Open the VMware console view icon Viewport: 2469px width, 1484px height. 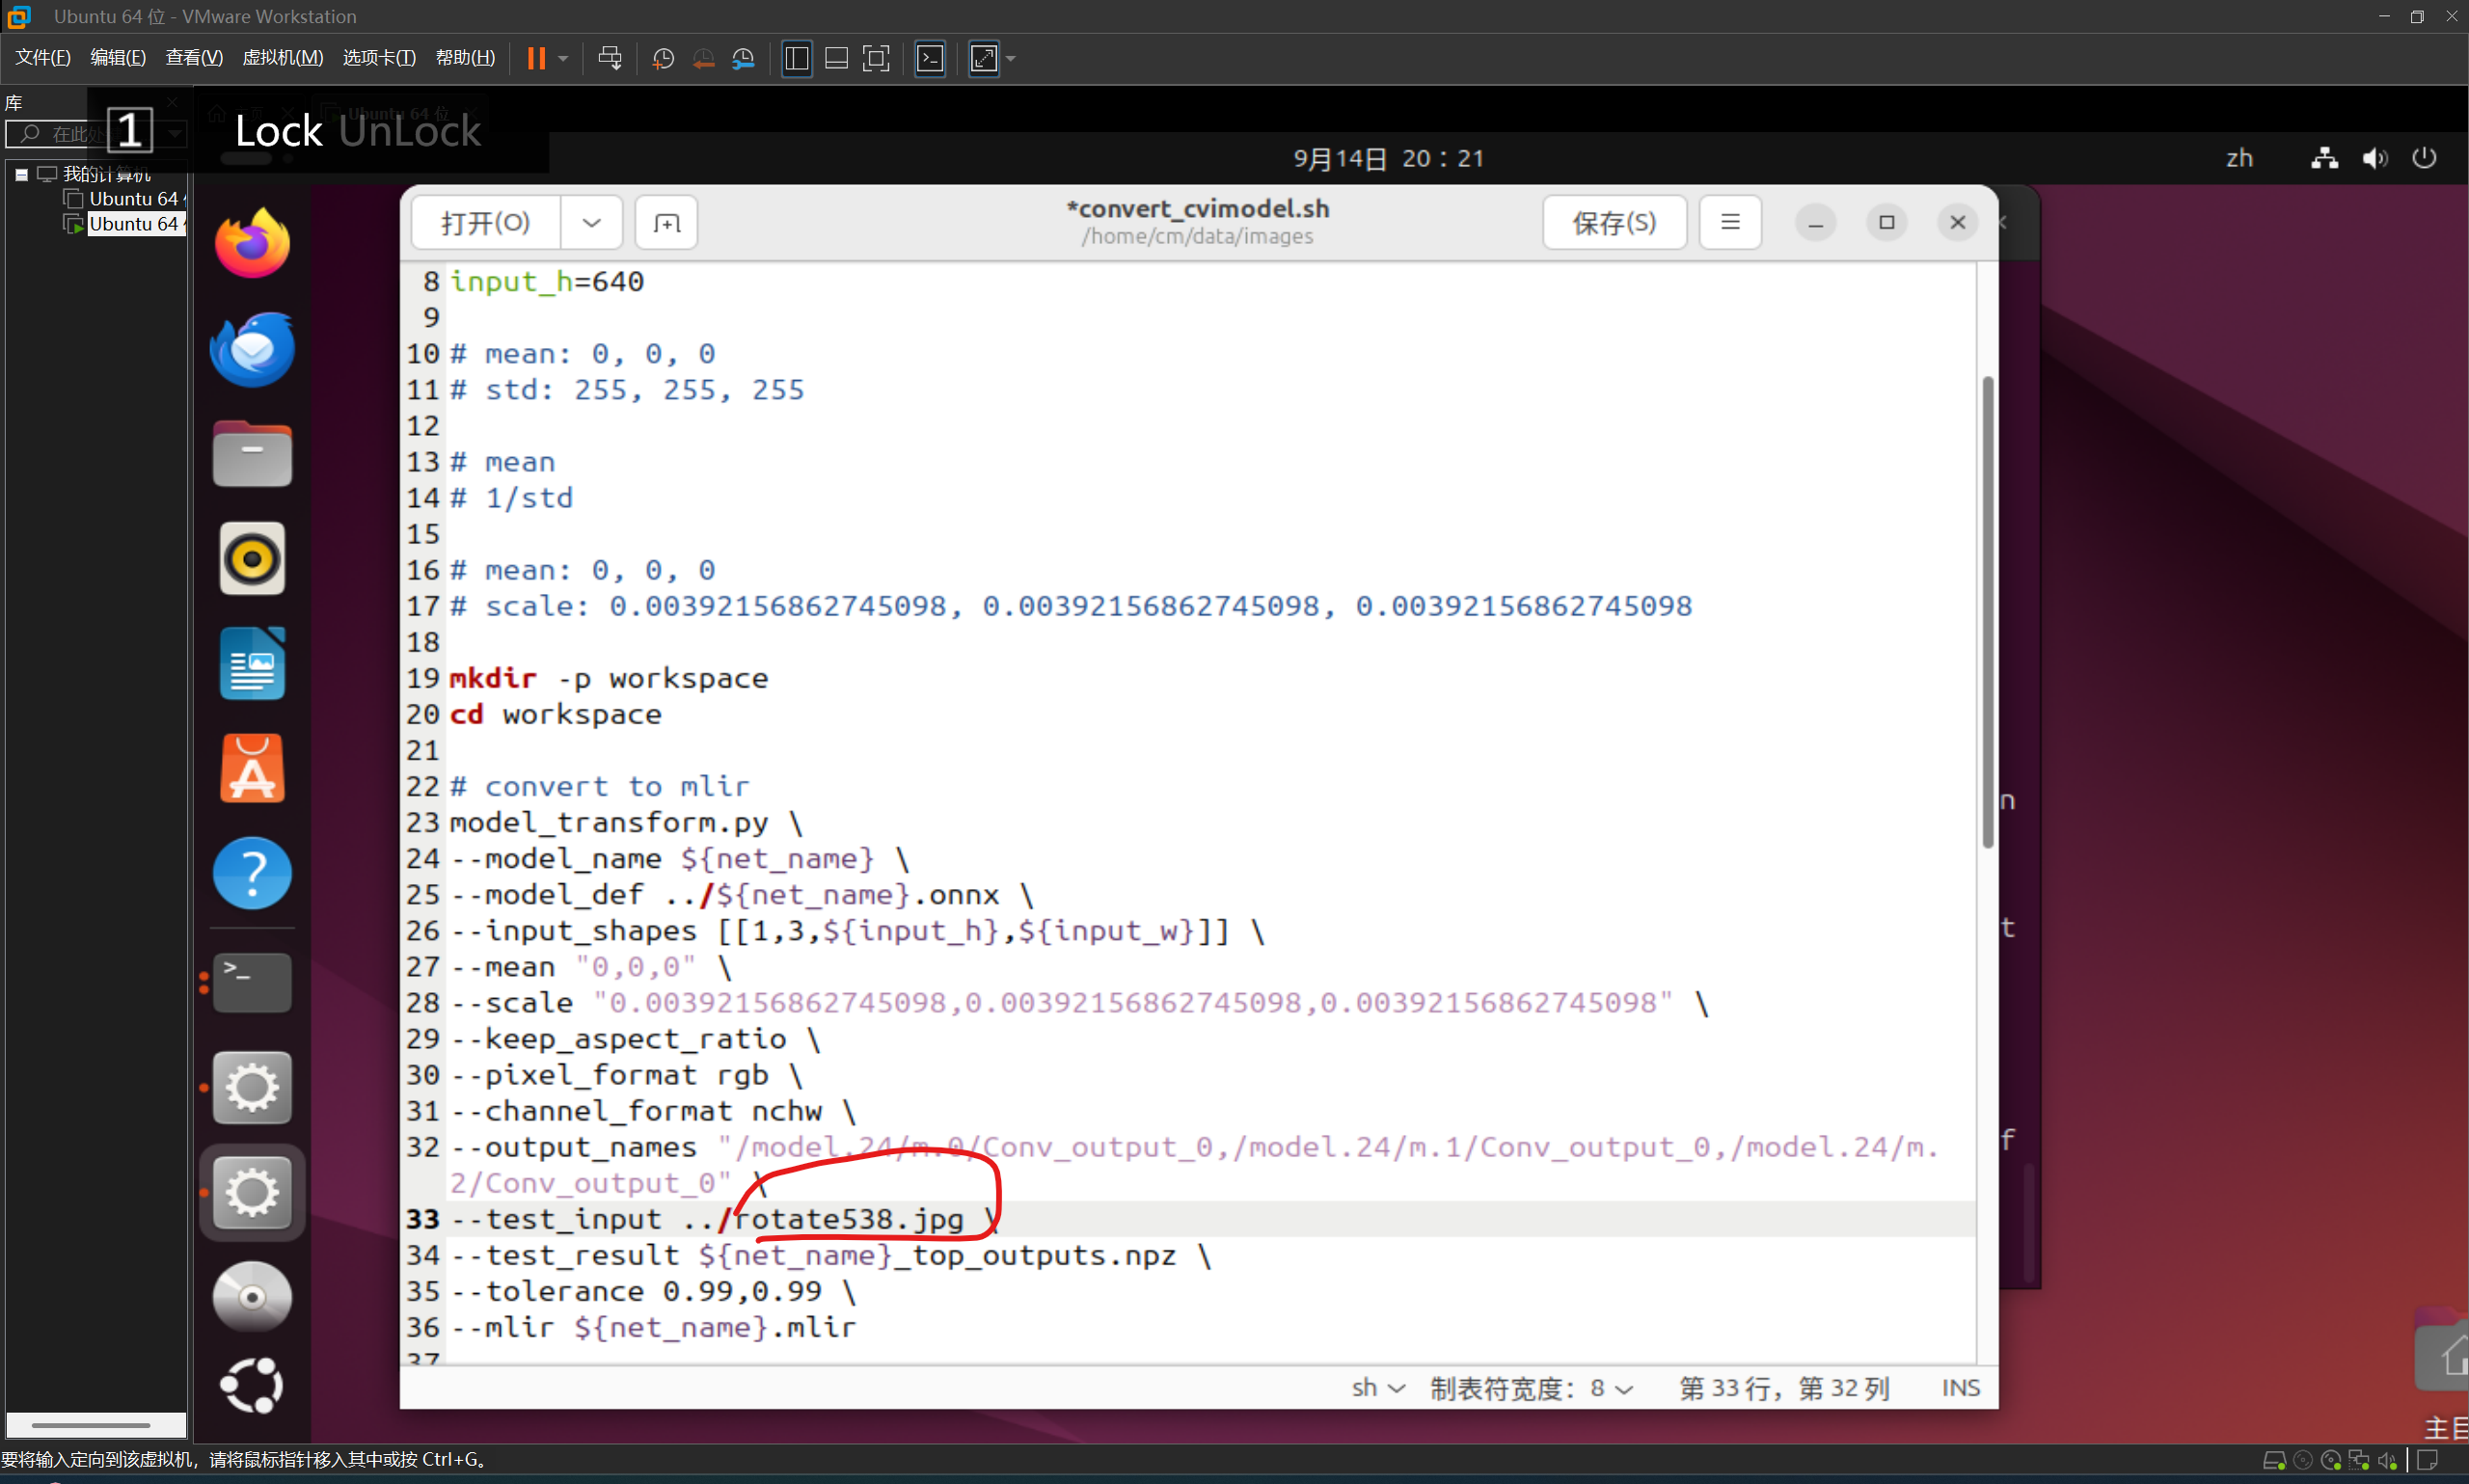pos(930,58)
